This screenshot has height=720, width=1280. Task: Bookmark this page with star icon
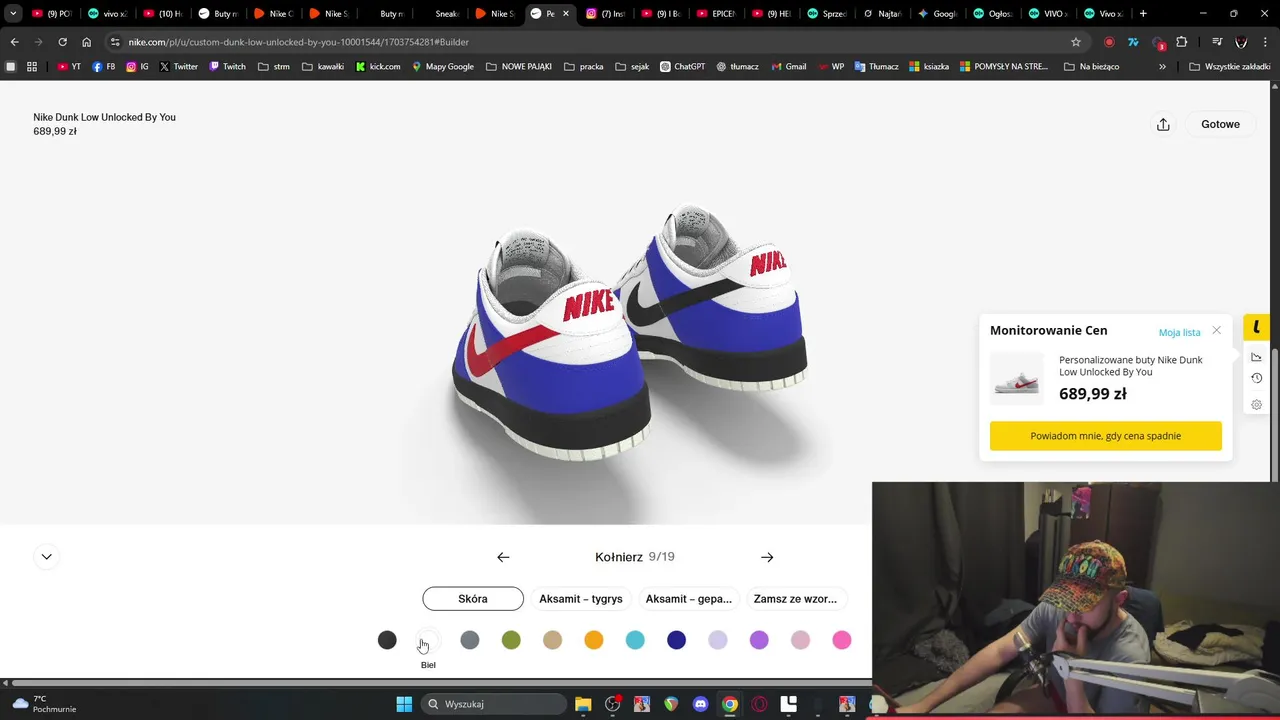(x=1076, y=42)
